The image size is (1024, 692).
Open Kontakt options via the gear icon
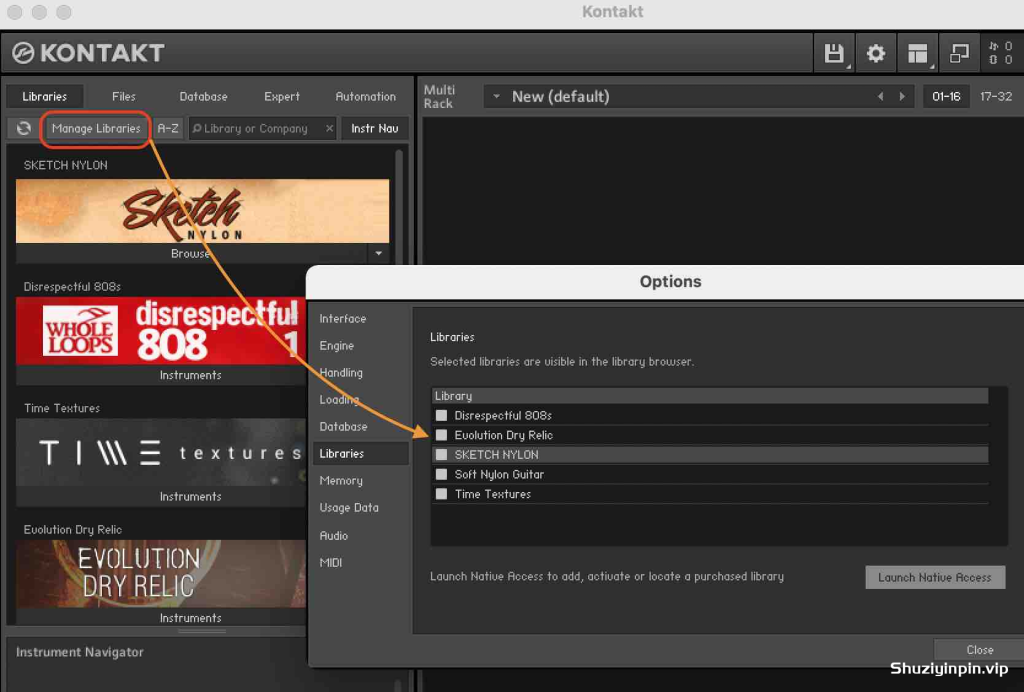(x=875, y=53)
